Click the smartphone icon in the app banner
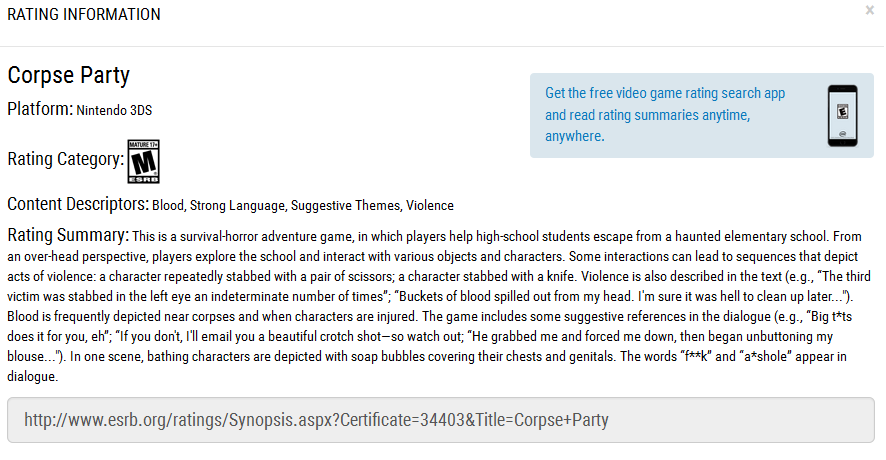 coord(842,116)
